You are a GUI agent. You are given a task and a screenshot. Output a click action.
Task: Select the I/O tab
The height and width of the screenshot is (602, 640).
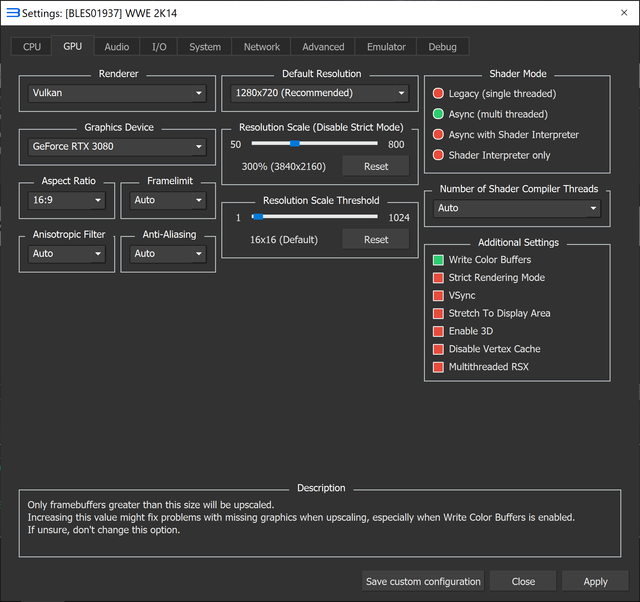(159, 47)
